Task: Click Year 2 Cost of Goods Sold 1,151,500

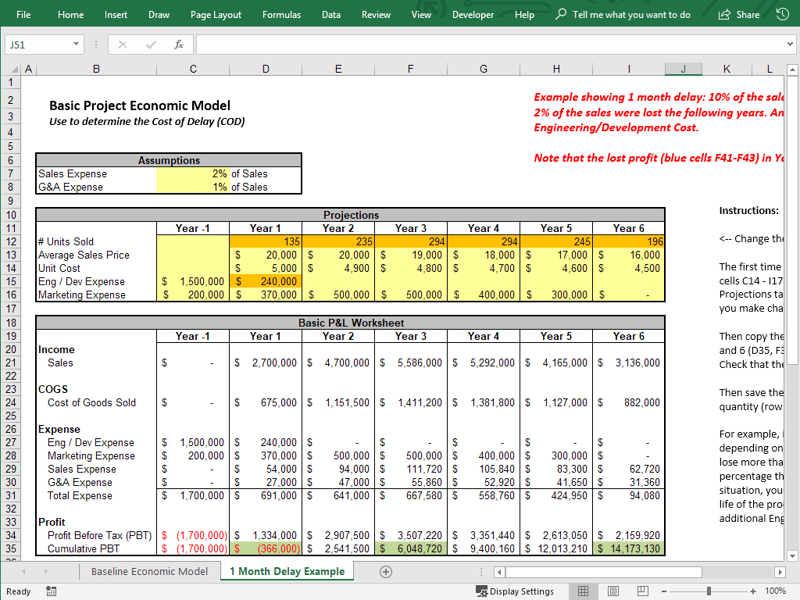Action: tap(338, 403)
